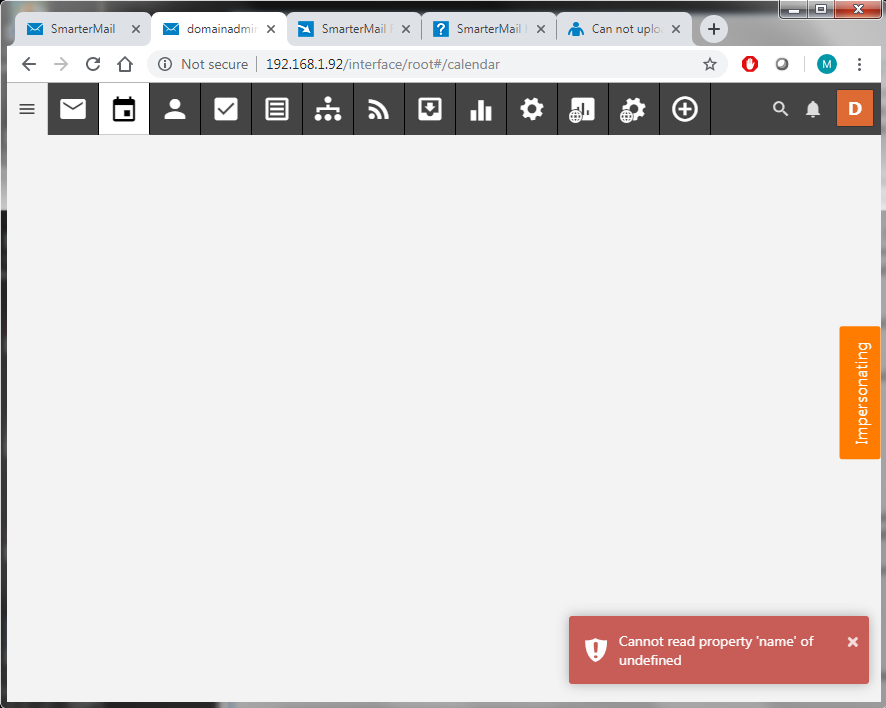Screen dimensions: 886x708
Task: Open the RSS Feeds icon
Action: click(x=379, y=109)
